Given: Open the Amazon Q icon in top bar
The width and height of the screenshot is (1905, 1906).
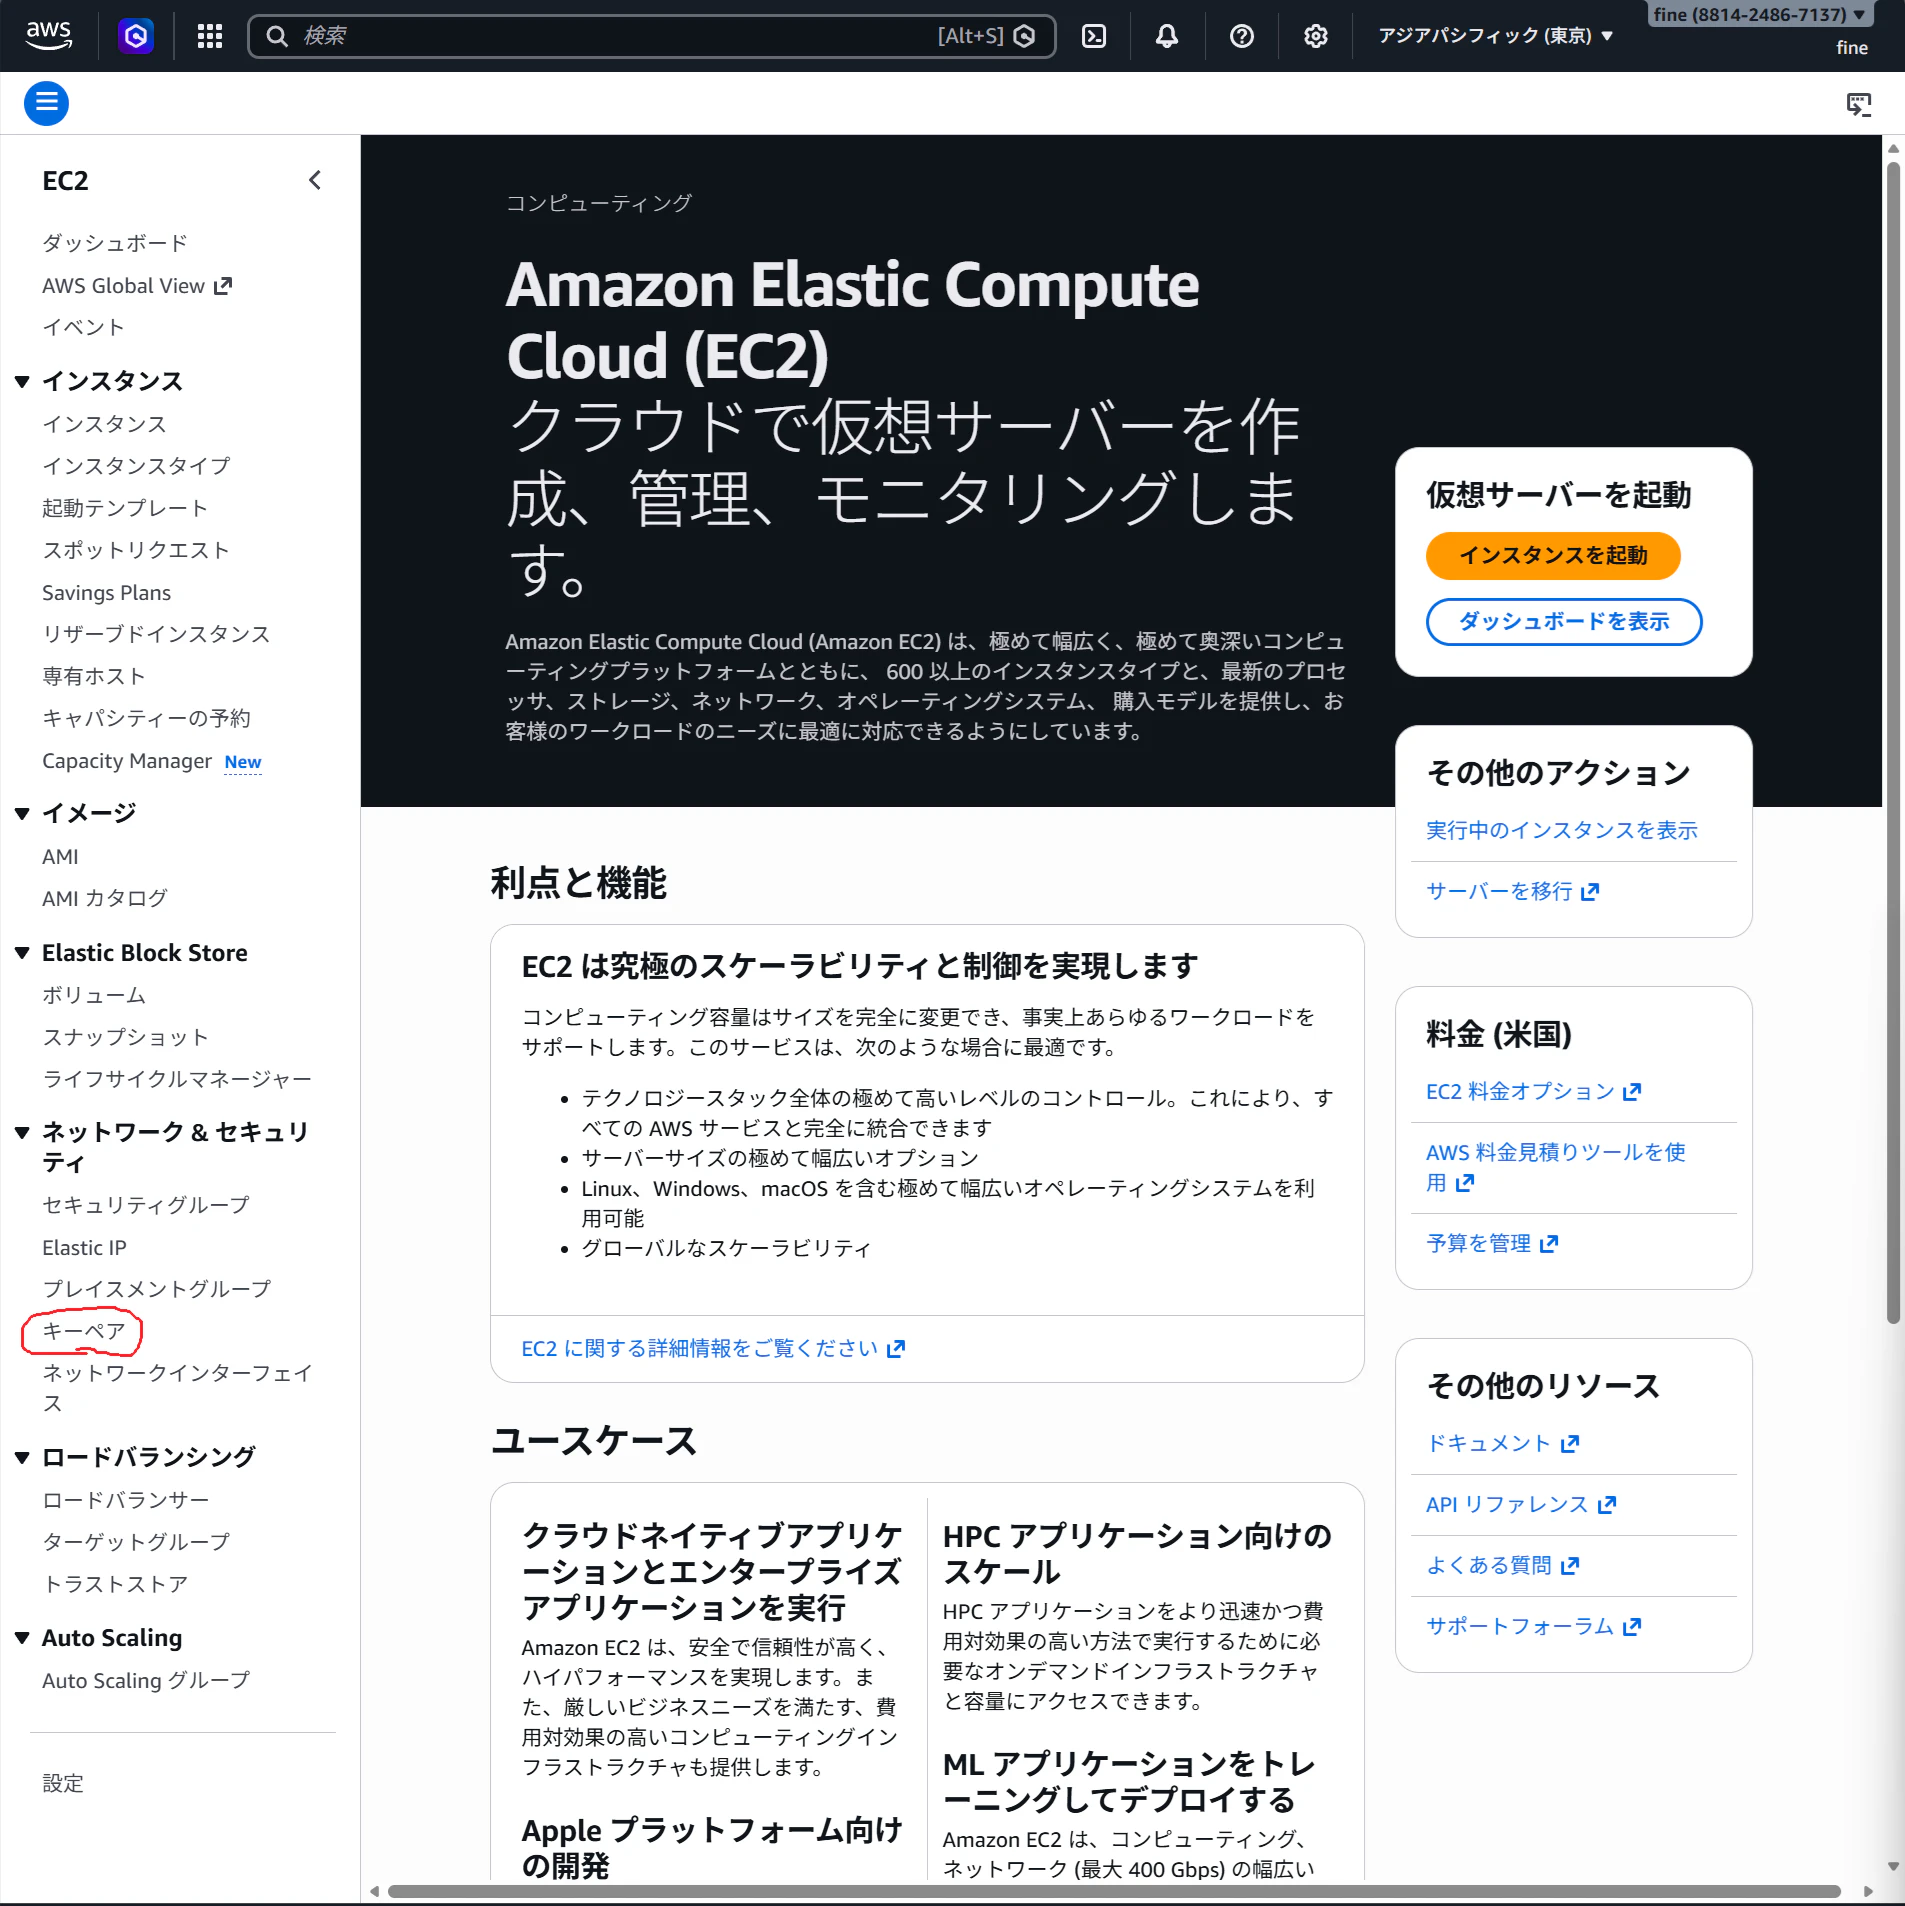Looking at the screenshot, I should pyautogui.click(x=136, y=36).
